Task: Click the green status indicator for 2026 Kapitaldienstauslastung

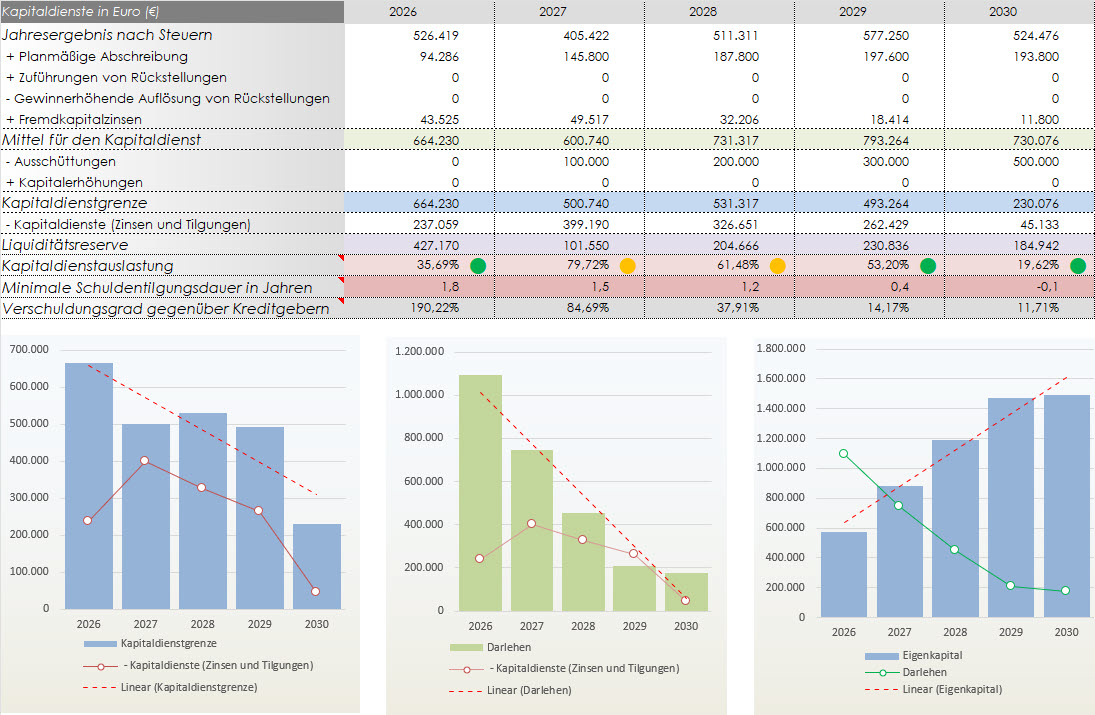Action: click(x=478, y=266)
